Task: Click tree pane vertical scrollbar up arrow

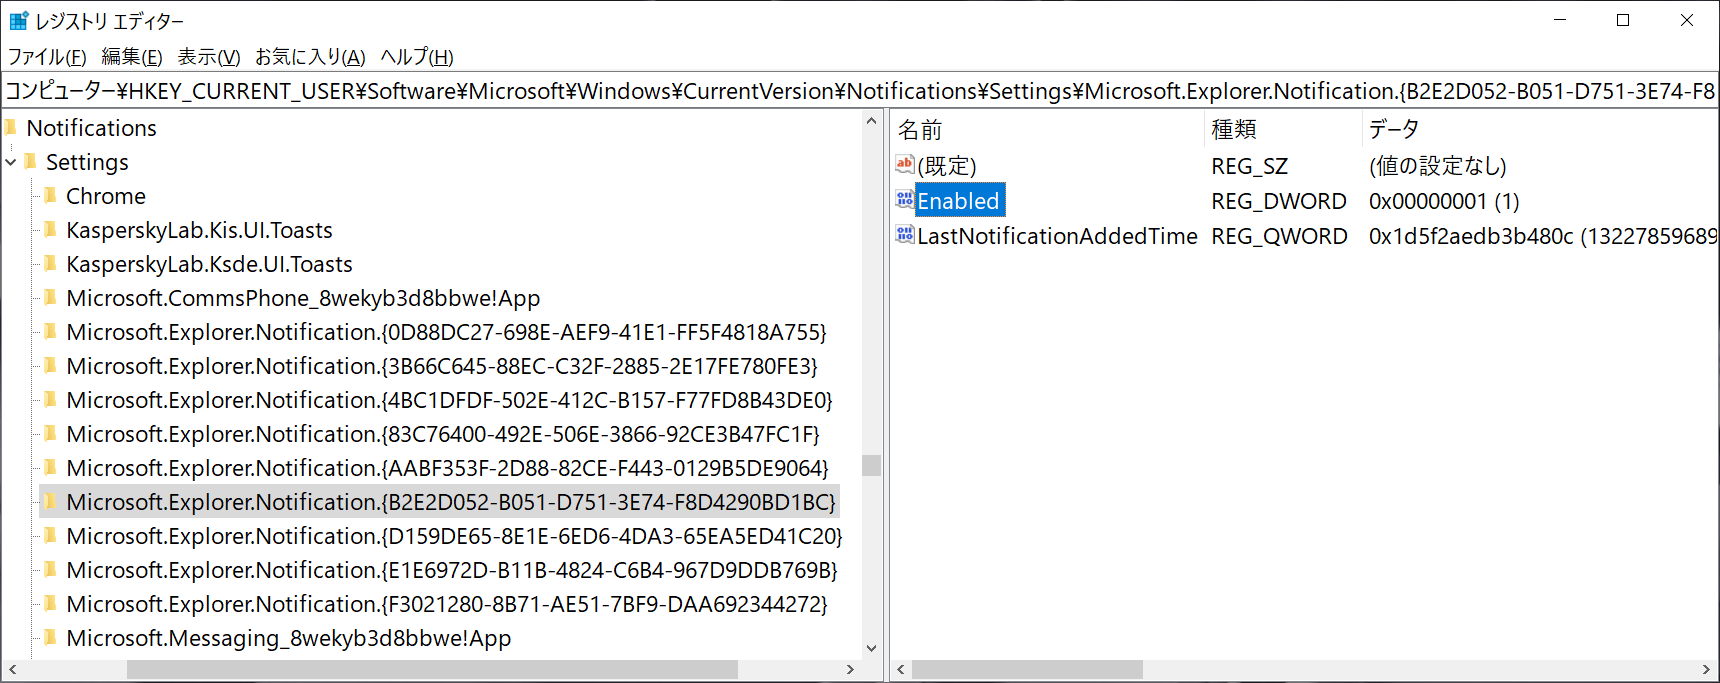Action: [x=871, y=122]
